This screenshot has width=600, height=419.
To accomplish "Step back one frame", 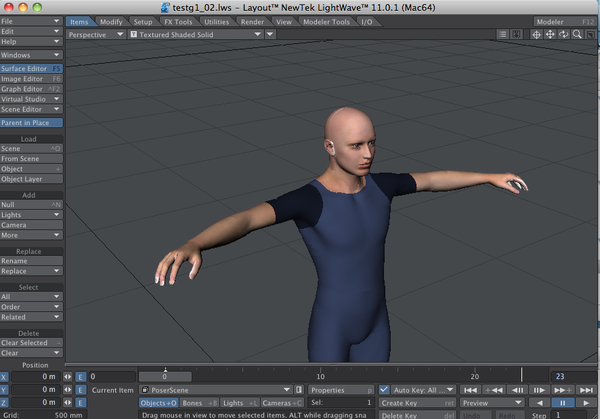I will coord(517,390).
